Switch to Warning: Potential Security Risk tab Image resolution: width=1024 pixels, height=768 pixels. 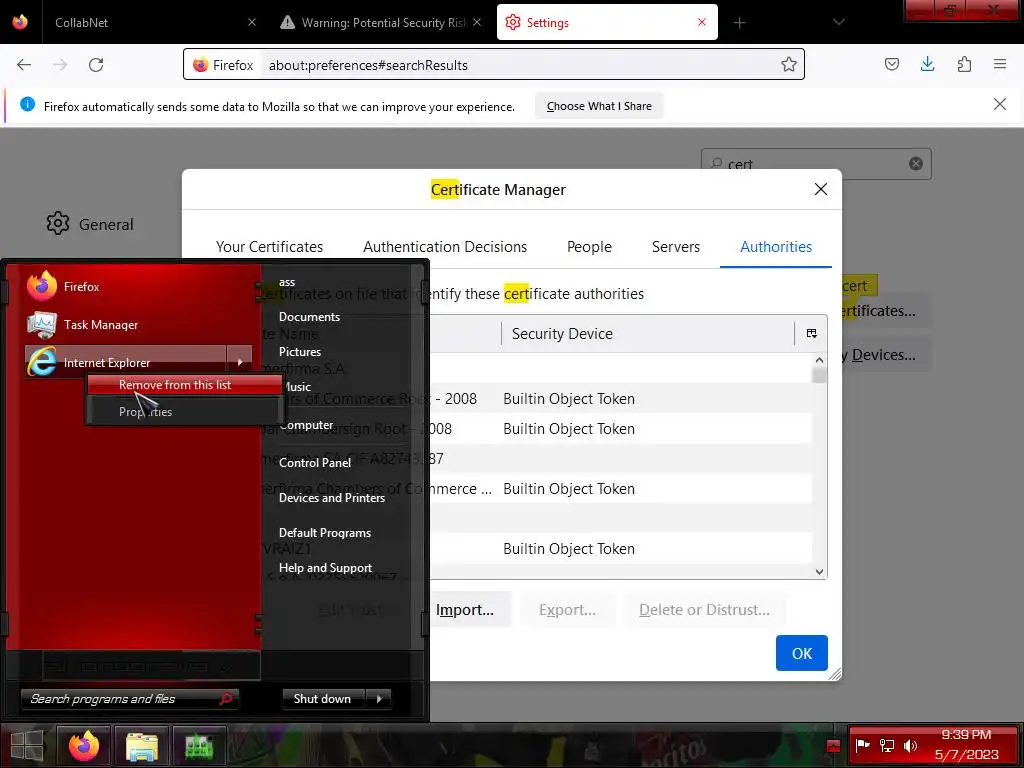pos(382,22)
